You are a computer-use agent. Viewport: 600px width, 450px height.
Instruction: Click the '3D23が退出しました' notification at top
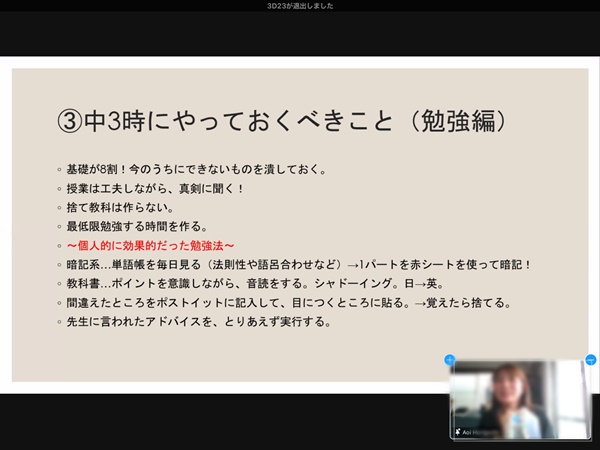coord(300,6)
